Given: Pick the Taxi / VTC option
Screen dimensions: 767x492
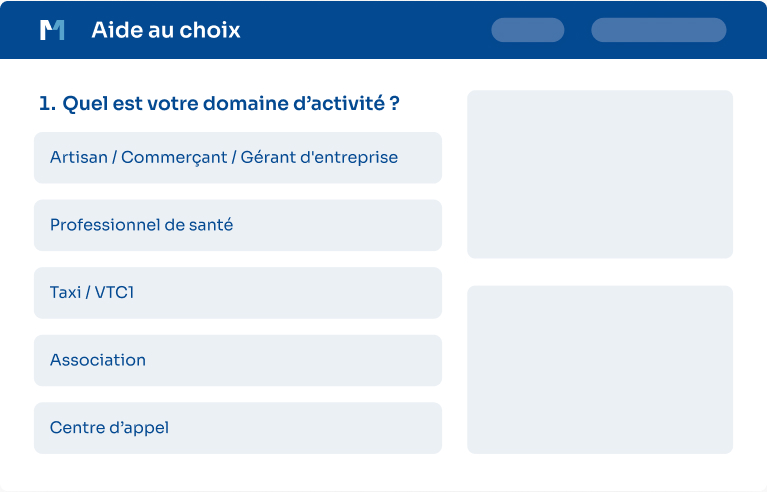Looking at the screenshot, I should pyautogui.click(x=238, y=292).
